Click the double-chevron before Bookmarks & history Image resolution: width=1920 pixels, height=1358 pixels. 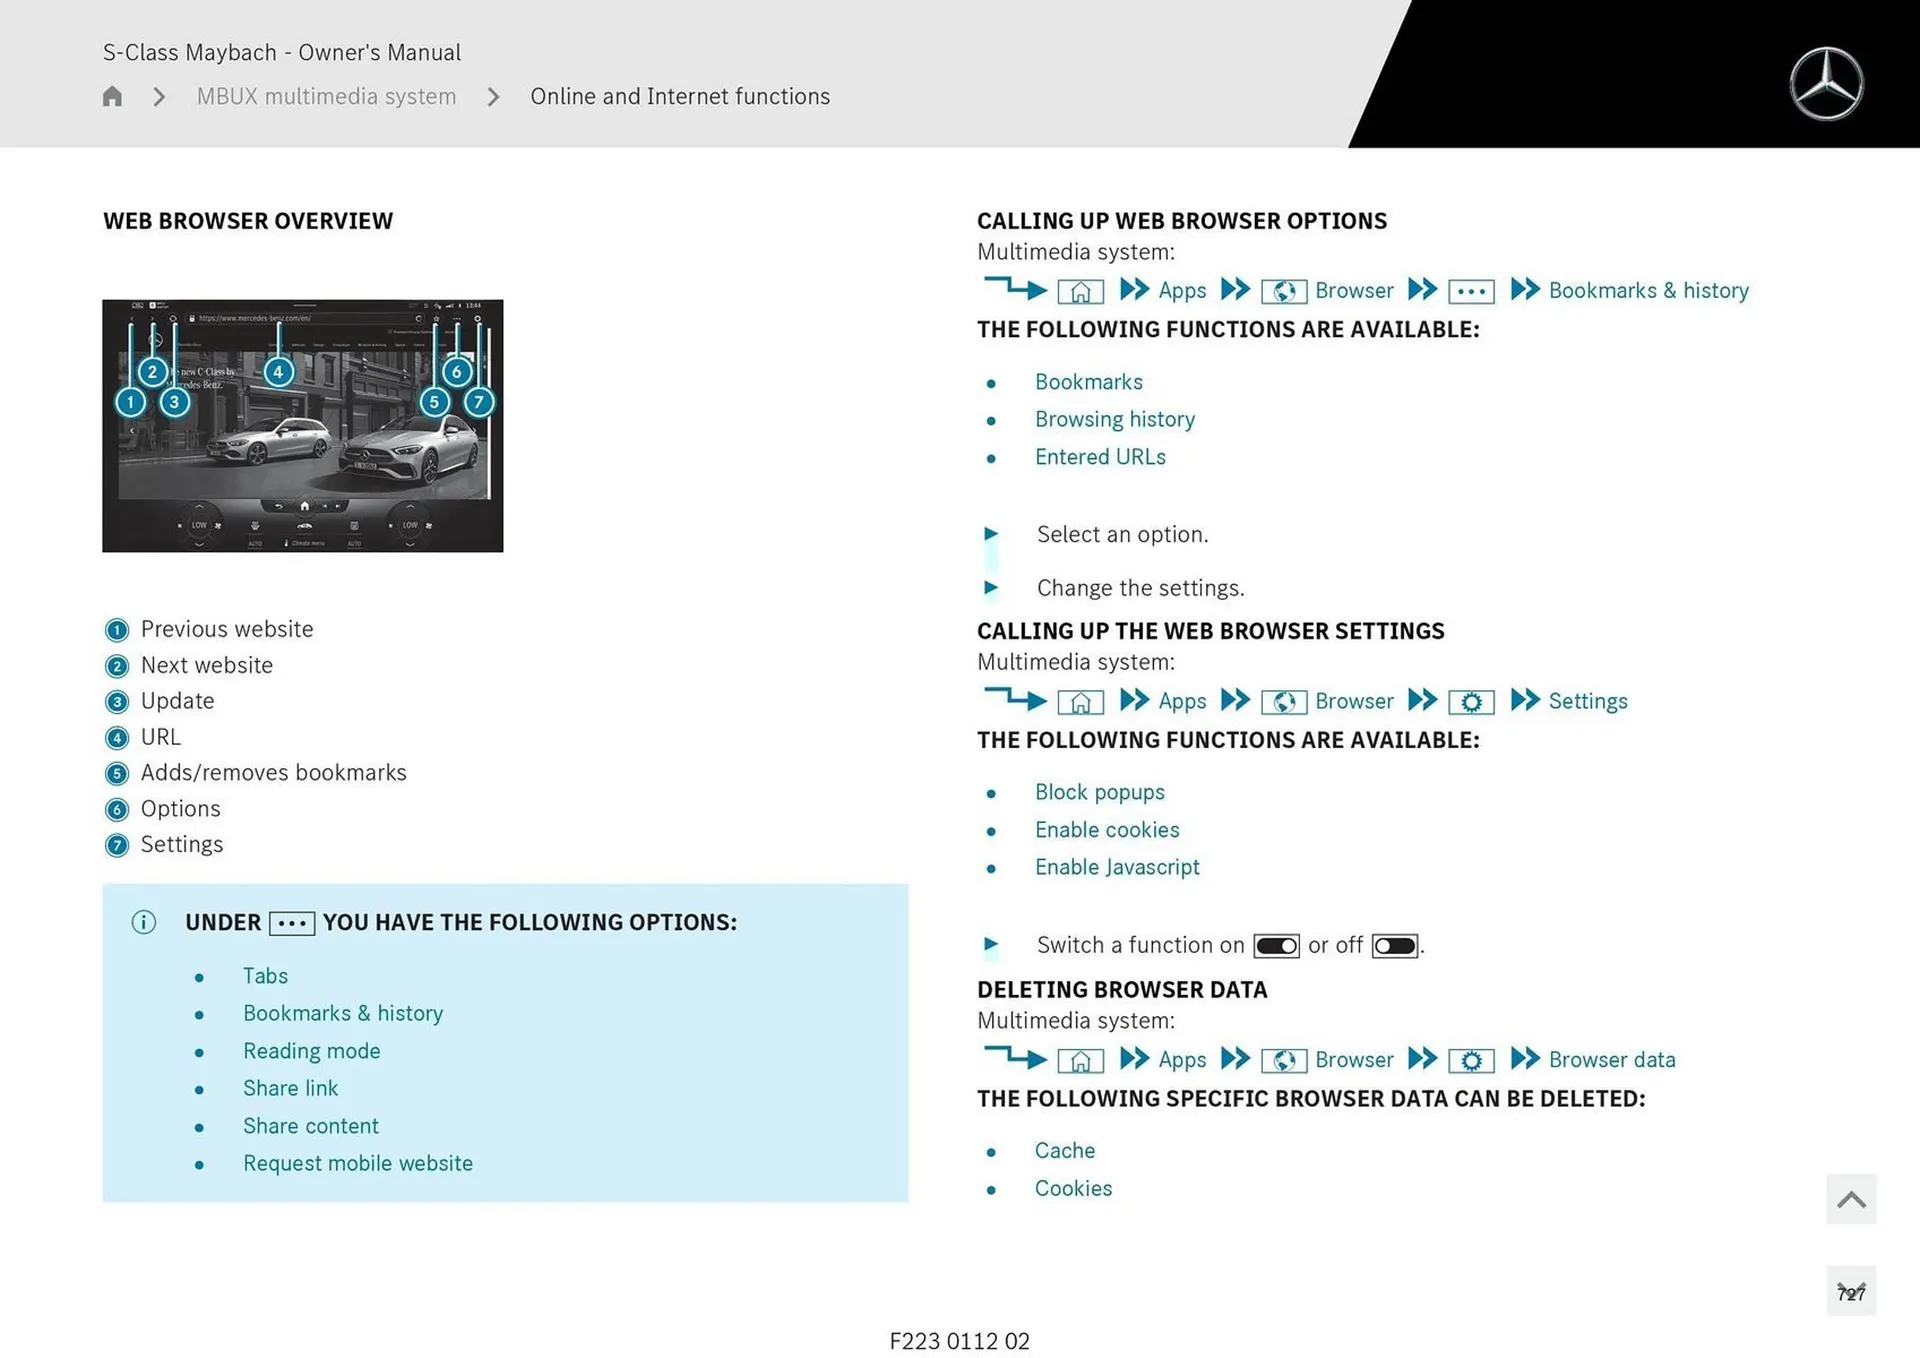pyautogui.click(x=1524, y=290)
